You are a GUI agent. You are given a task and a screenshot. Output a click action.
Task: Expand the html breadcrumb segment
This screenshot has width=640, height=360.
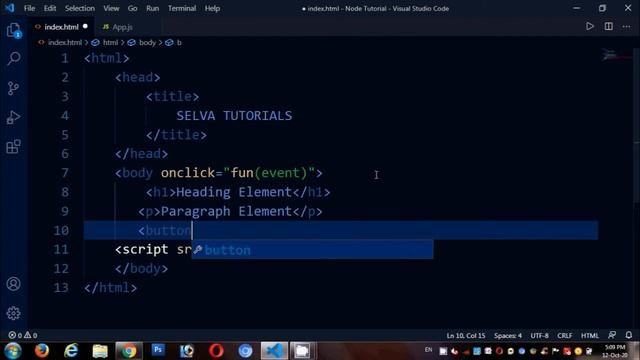click(x=110, y=42)
